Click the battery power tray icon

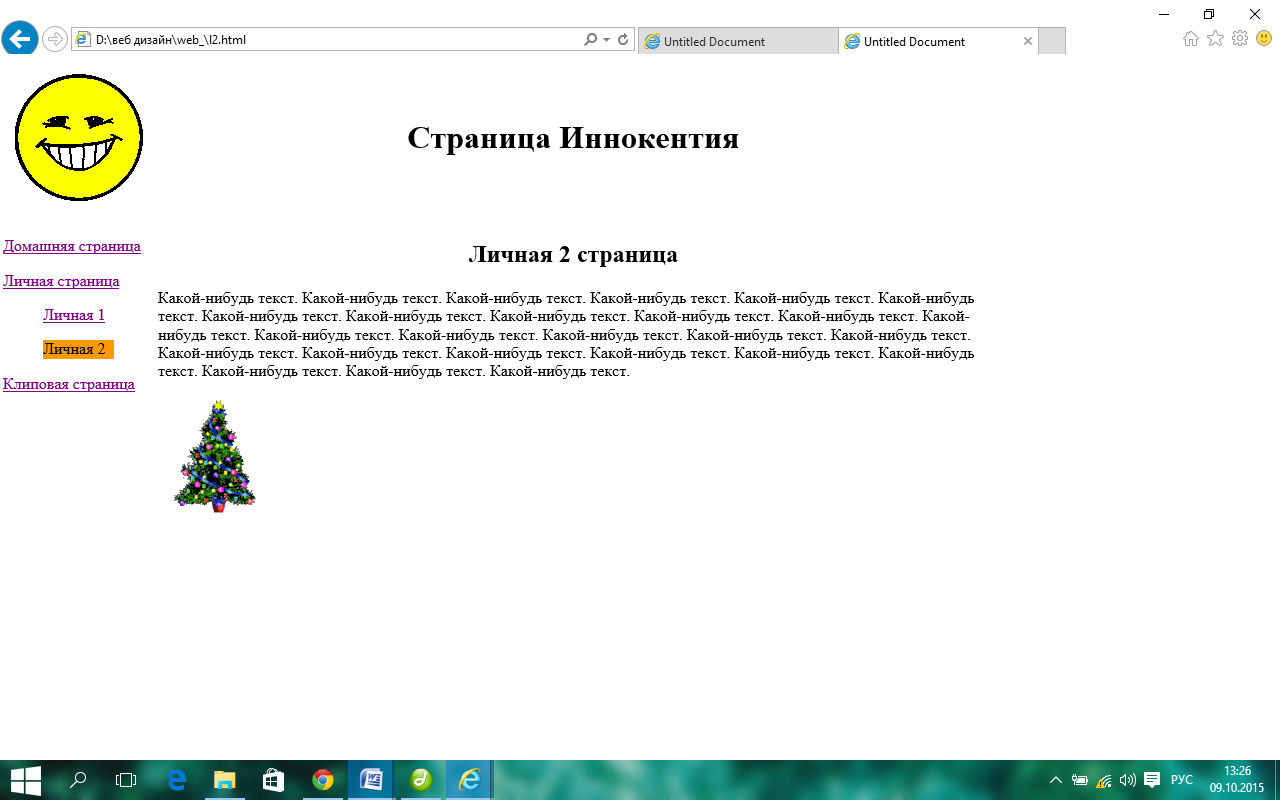(1080, 780)
